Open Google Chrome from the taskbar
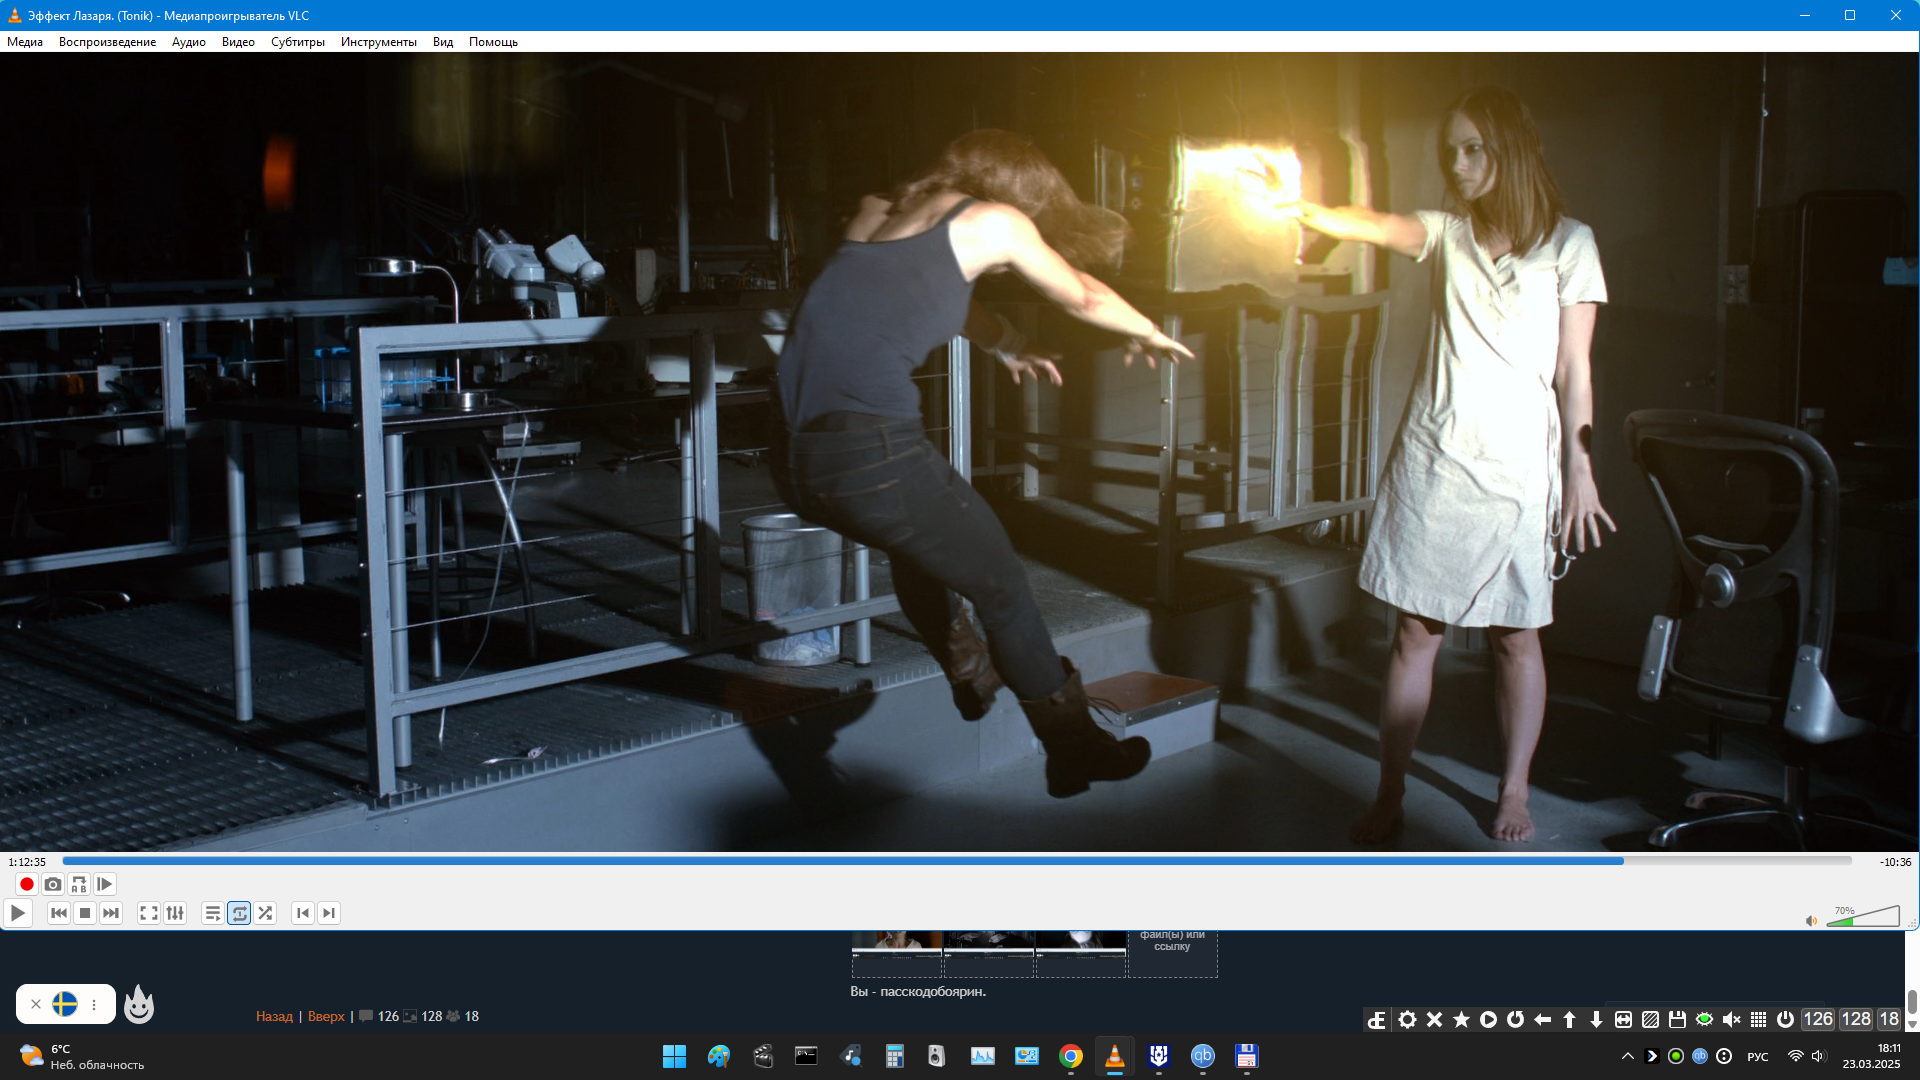Screen dimensions: 1920x1080 pyautogui.click(x=1070, y=1056)
